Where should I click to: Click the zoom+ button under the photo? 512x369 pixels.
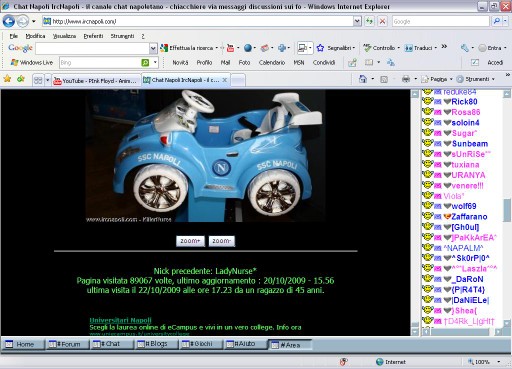(x=190, y=241)
